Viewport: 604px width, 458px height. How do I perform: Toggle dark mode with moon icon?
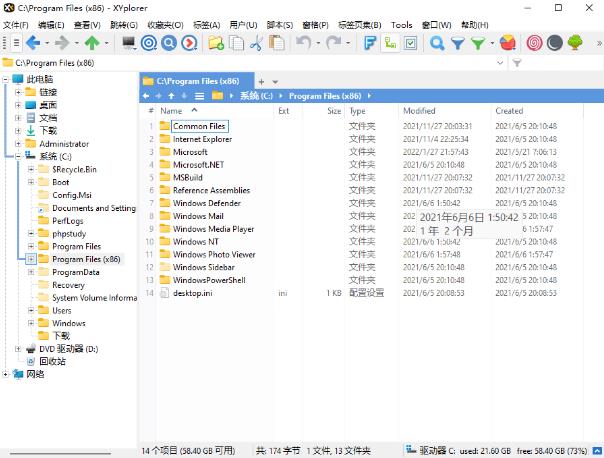pyautogui.click(x=555, y=43)
